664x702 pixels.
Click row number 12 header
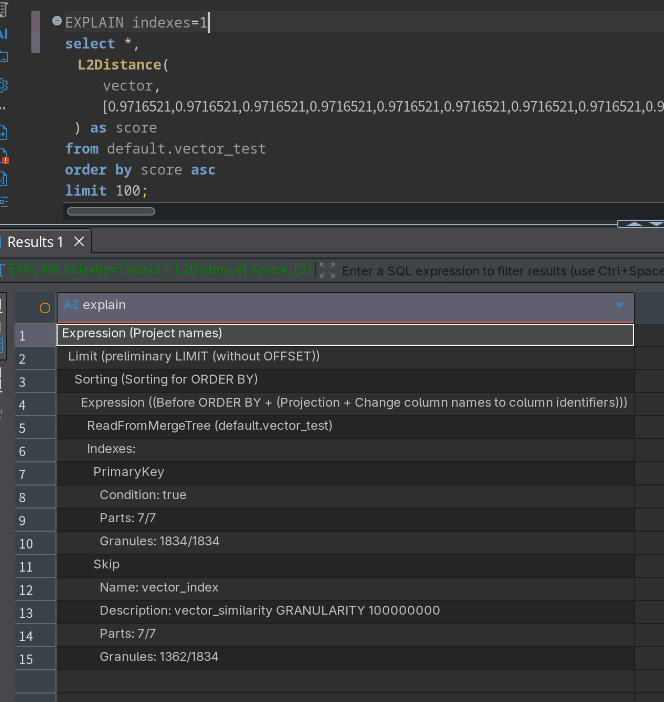[26, 588]
